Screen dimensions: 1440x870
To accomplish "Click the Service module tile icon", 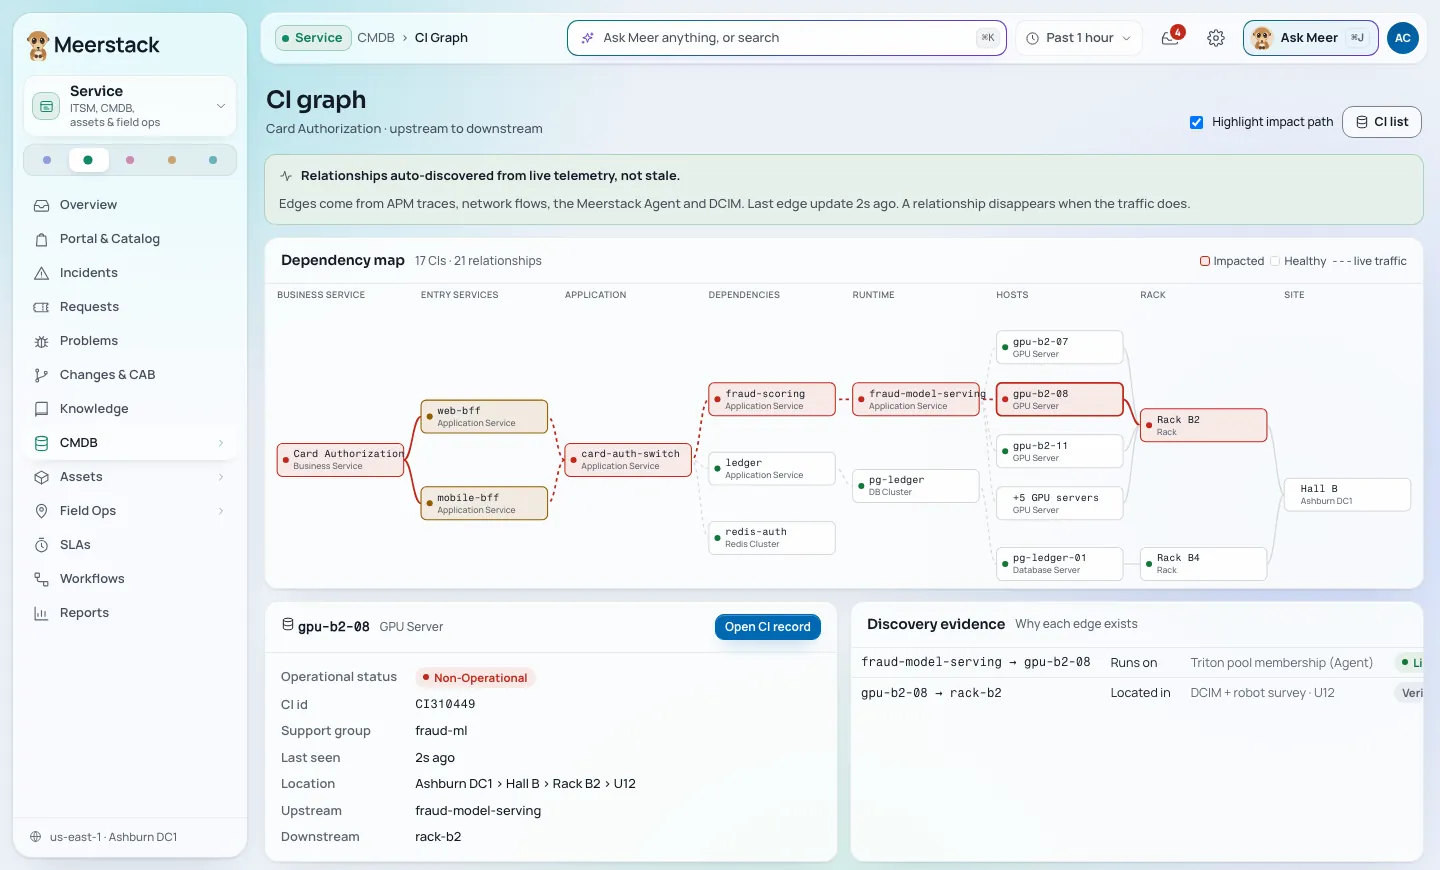I will (46, 106).
